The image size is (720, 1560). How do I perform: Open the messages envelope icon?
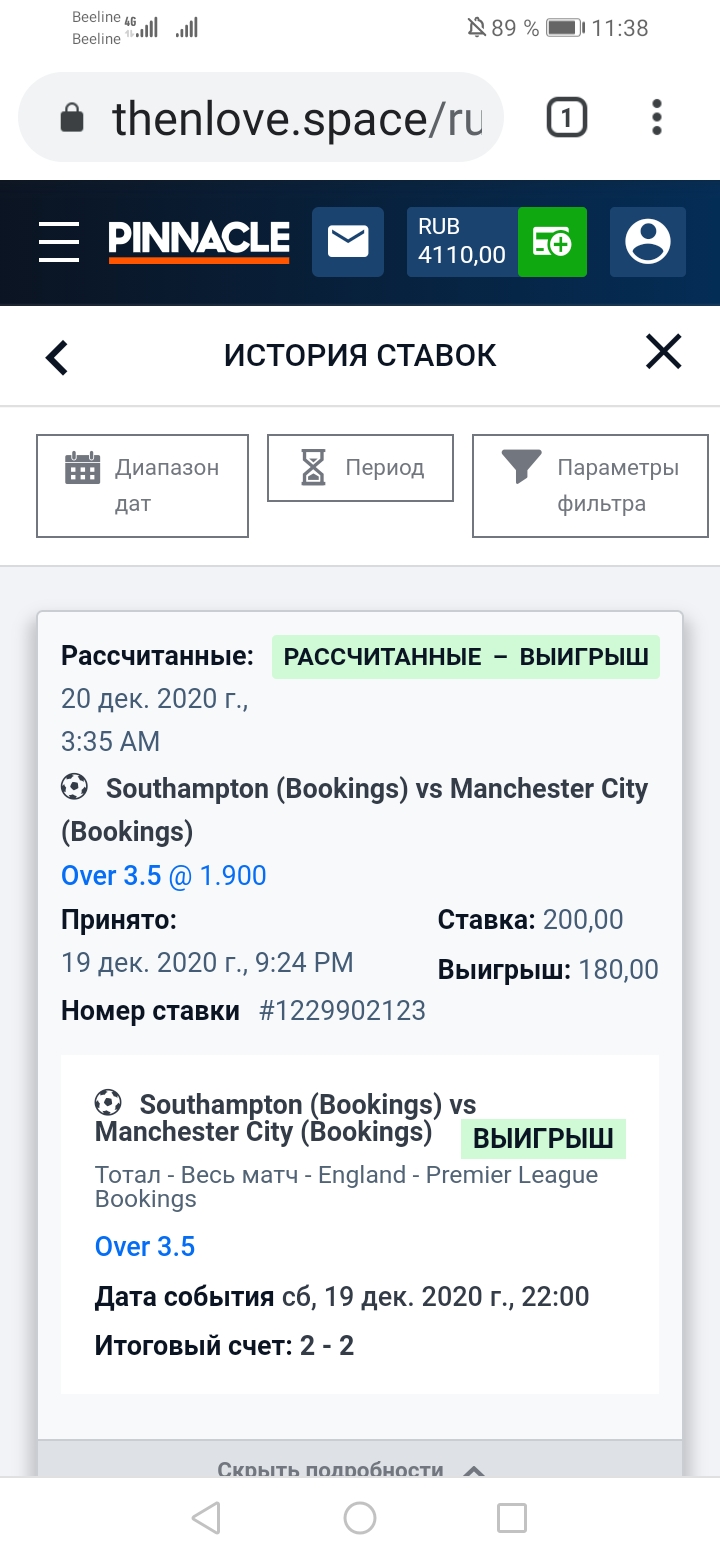[x=348, y=242]
